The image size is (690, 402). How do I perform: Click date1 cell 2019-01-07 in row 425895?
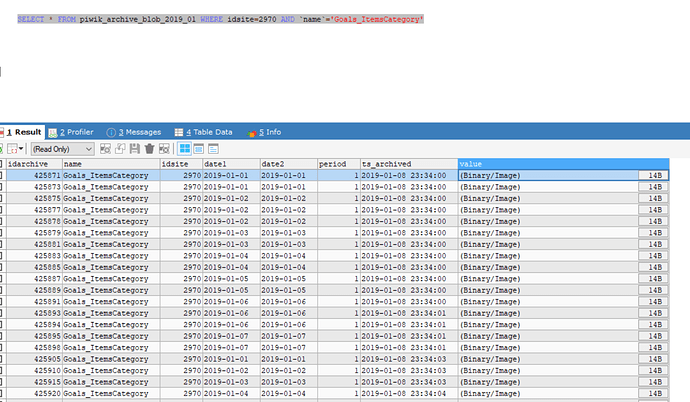pos(231,336)
